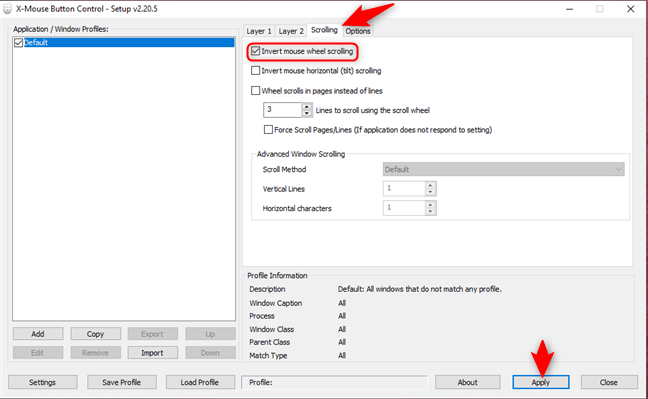
Task: Open the Scroll Method dropdown
Action: (503, 169)
